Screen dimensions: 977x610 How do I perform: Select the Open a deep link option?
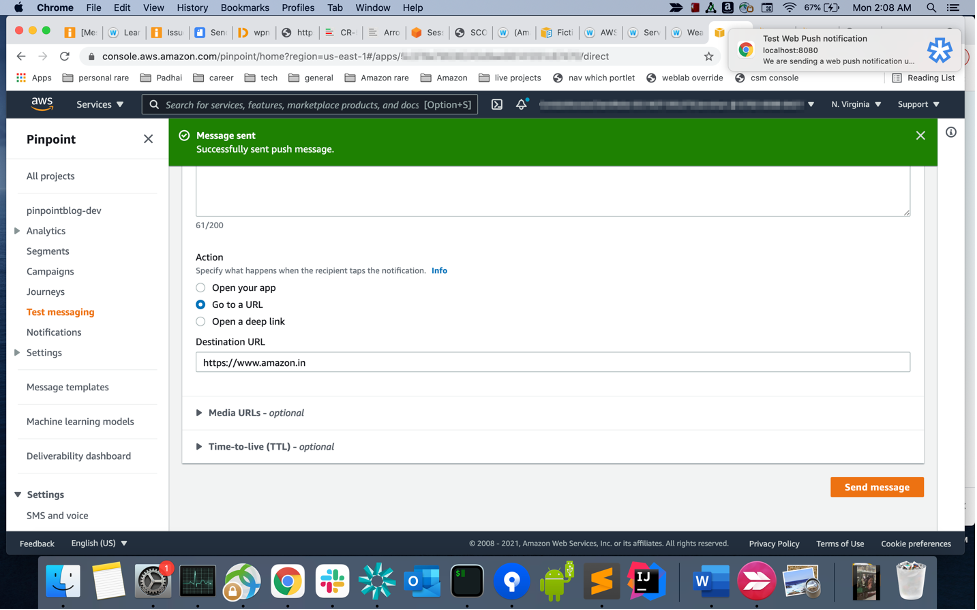tap(199, 322)
